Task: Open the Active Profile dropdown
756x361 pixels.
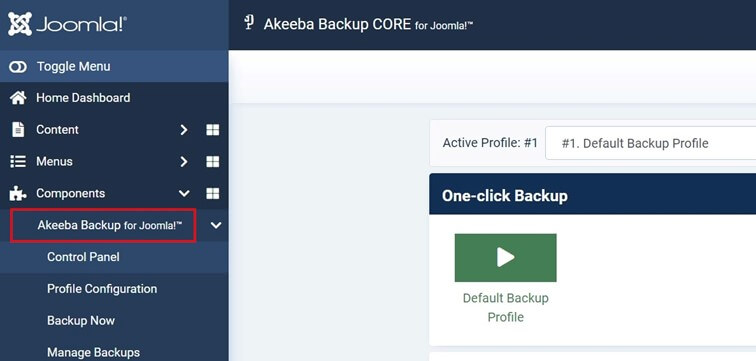Action: pos(650,143)
